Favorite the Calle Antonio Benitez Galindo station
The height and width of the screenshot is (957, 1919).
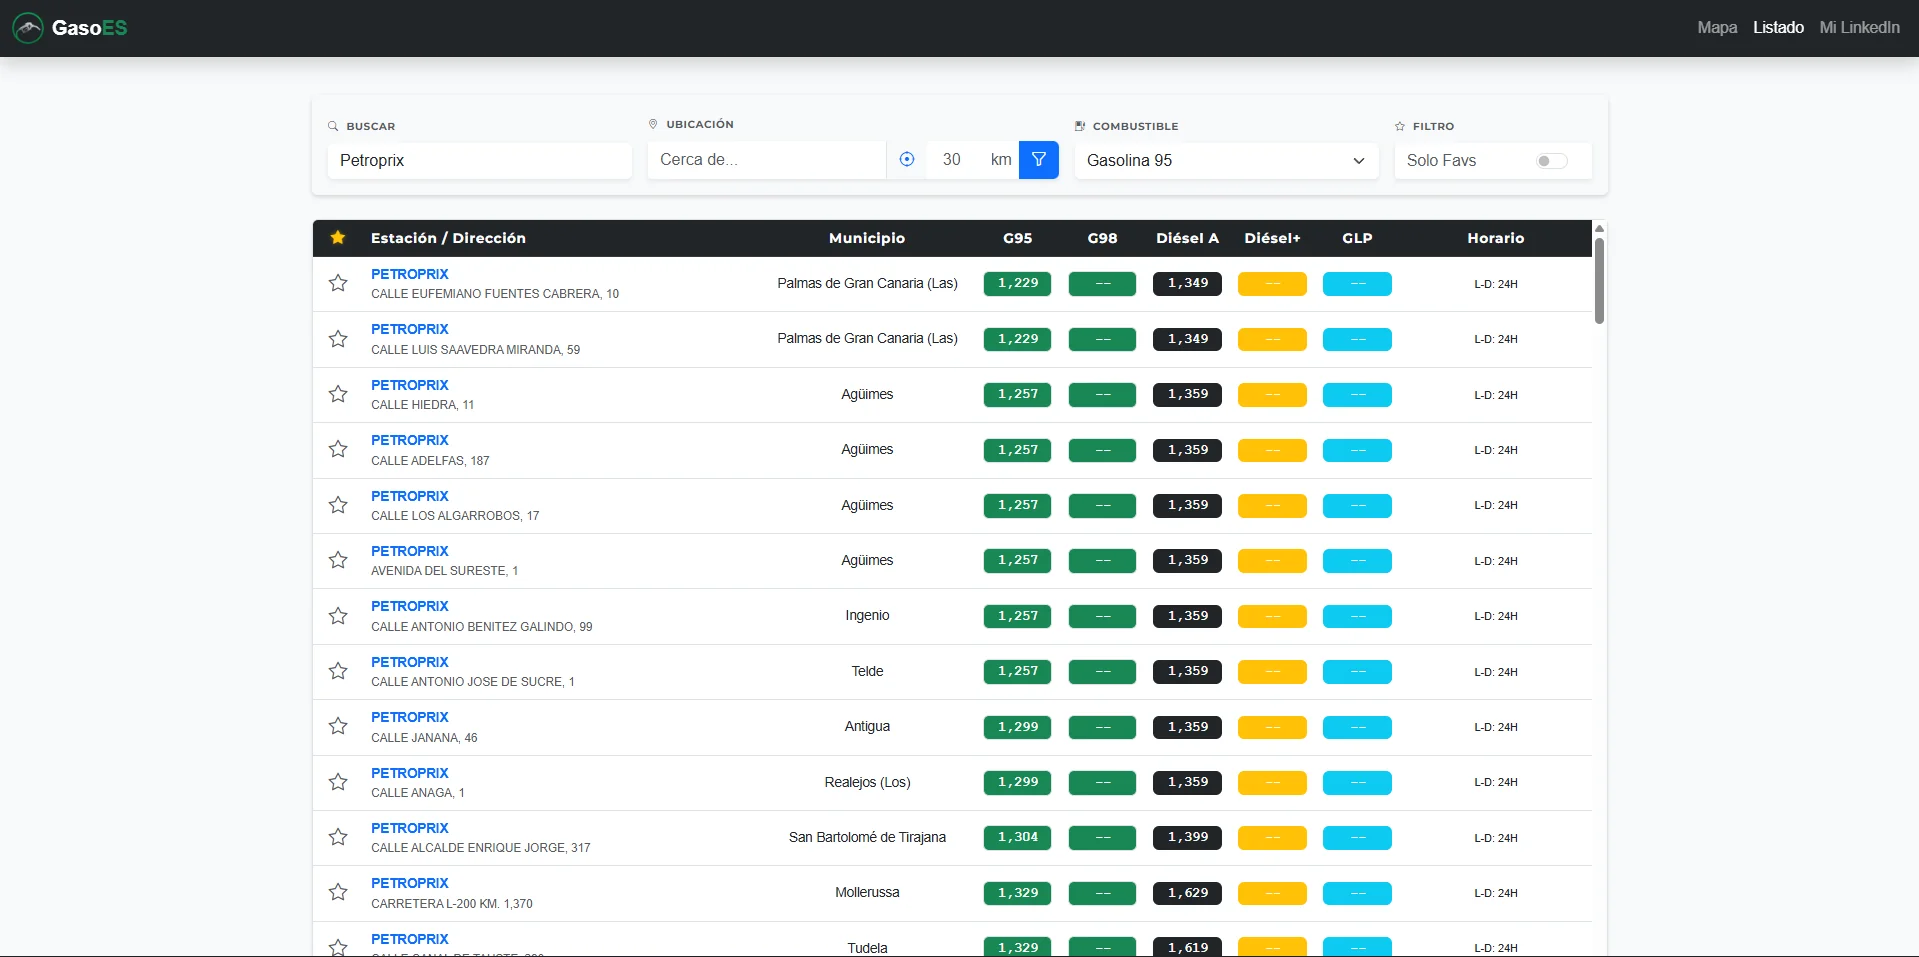[x=338, y=616]
